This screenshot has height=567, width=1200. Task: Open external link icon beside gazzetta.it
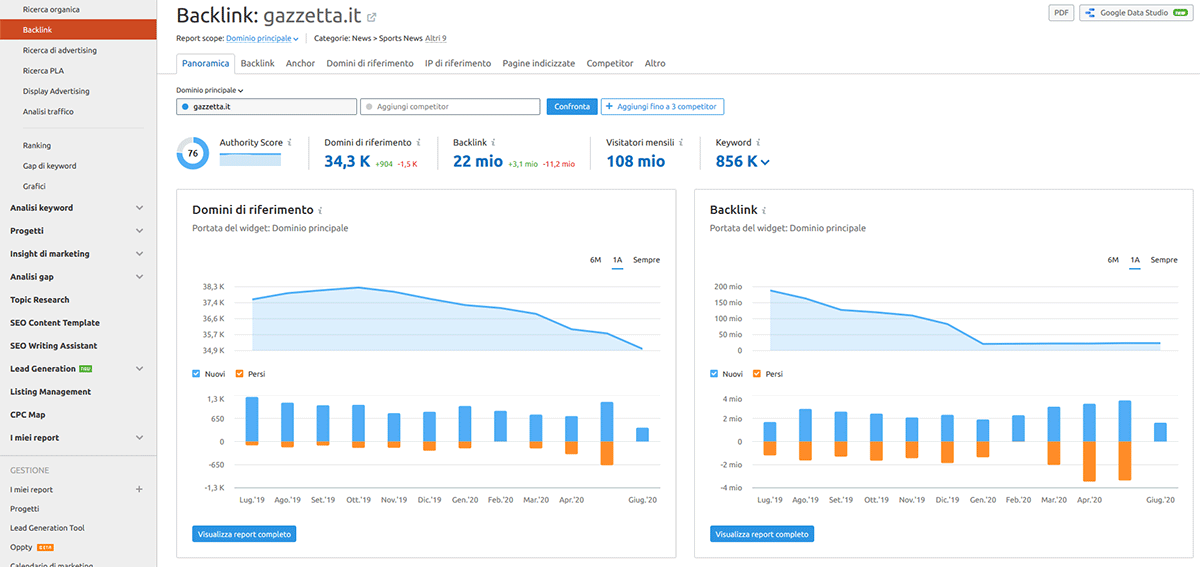tap(372, 17)
